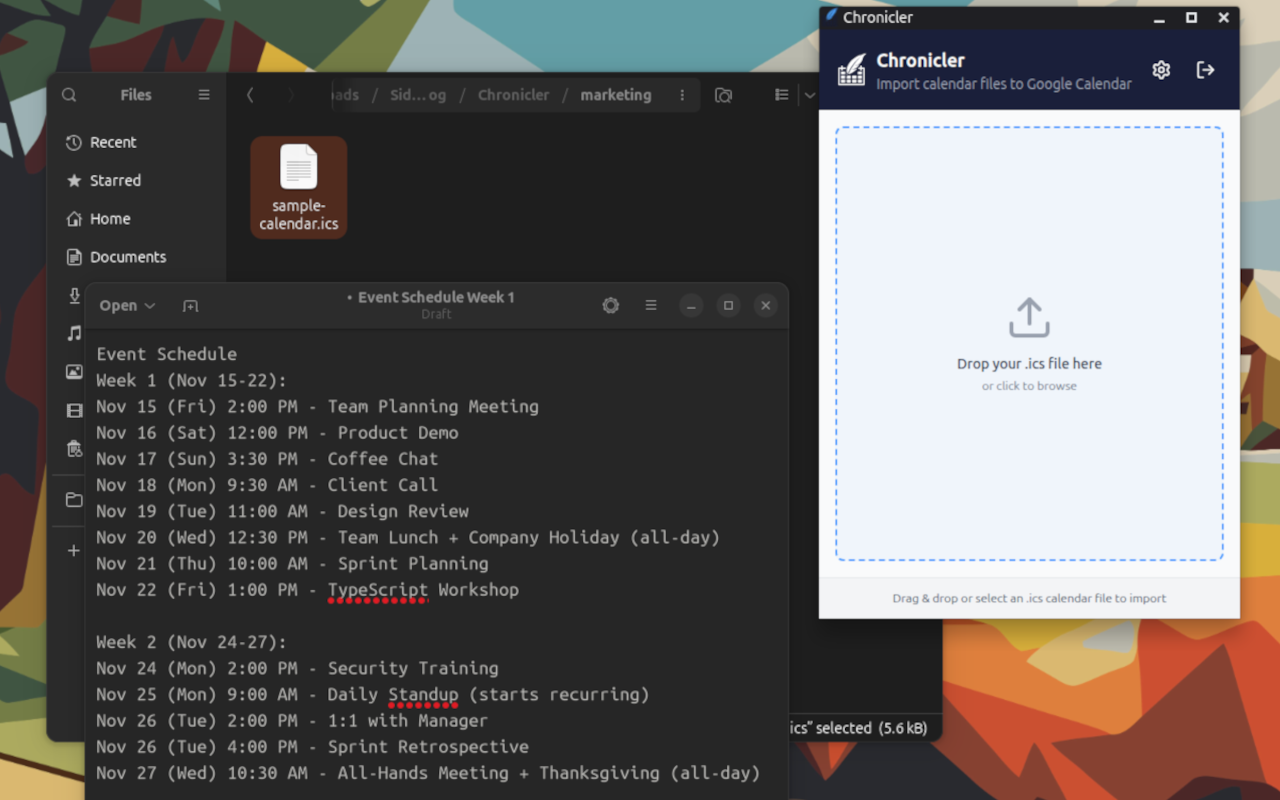Navigate to Chronicler folder in path bar
1280x800 pixels.
513,95
